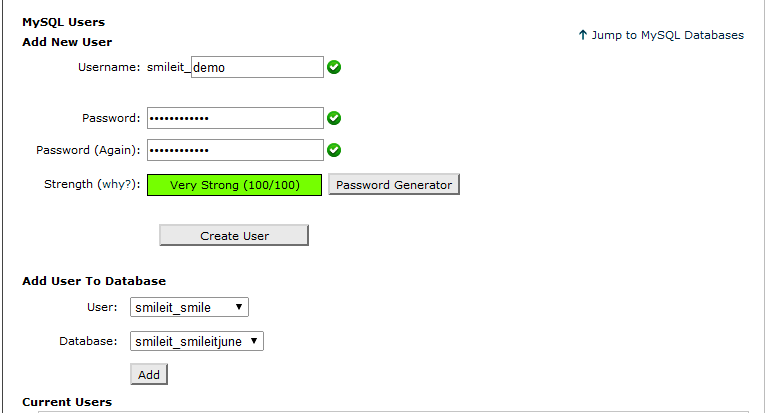Click the Current Users heading
The width and height of the screenshot is (768, 413).
(x=67, y=402)
